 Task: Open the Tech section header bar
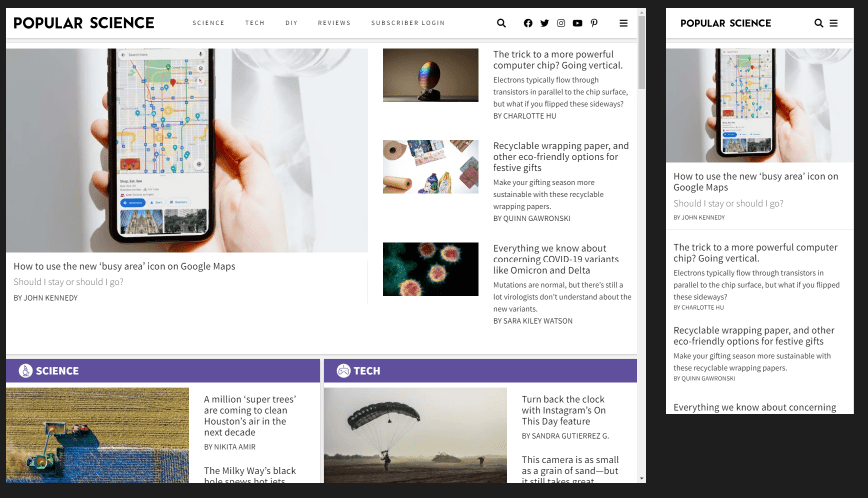coord(480,371)
